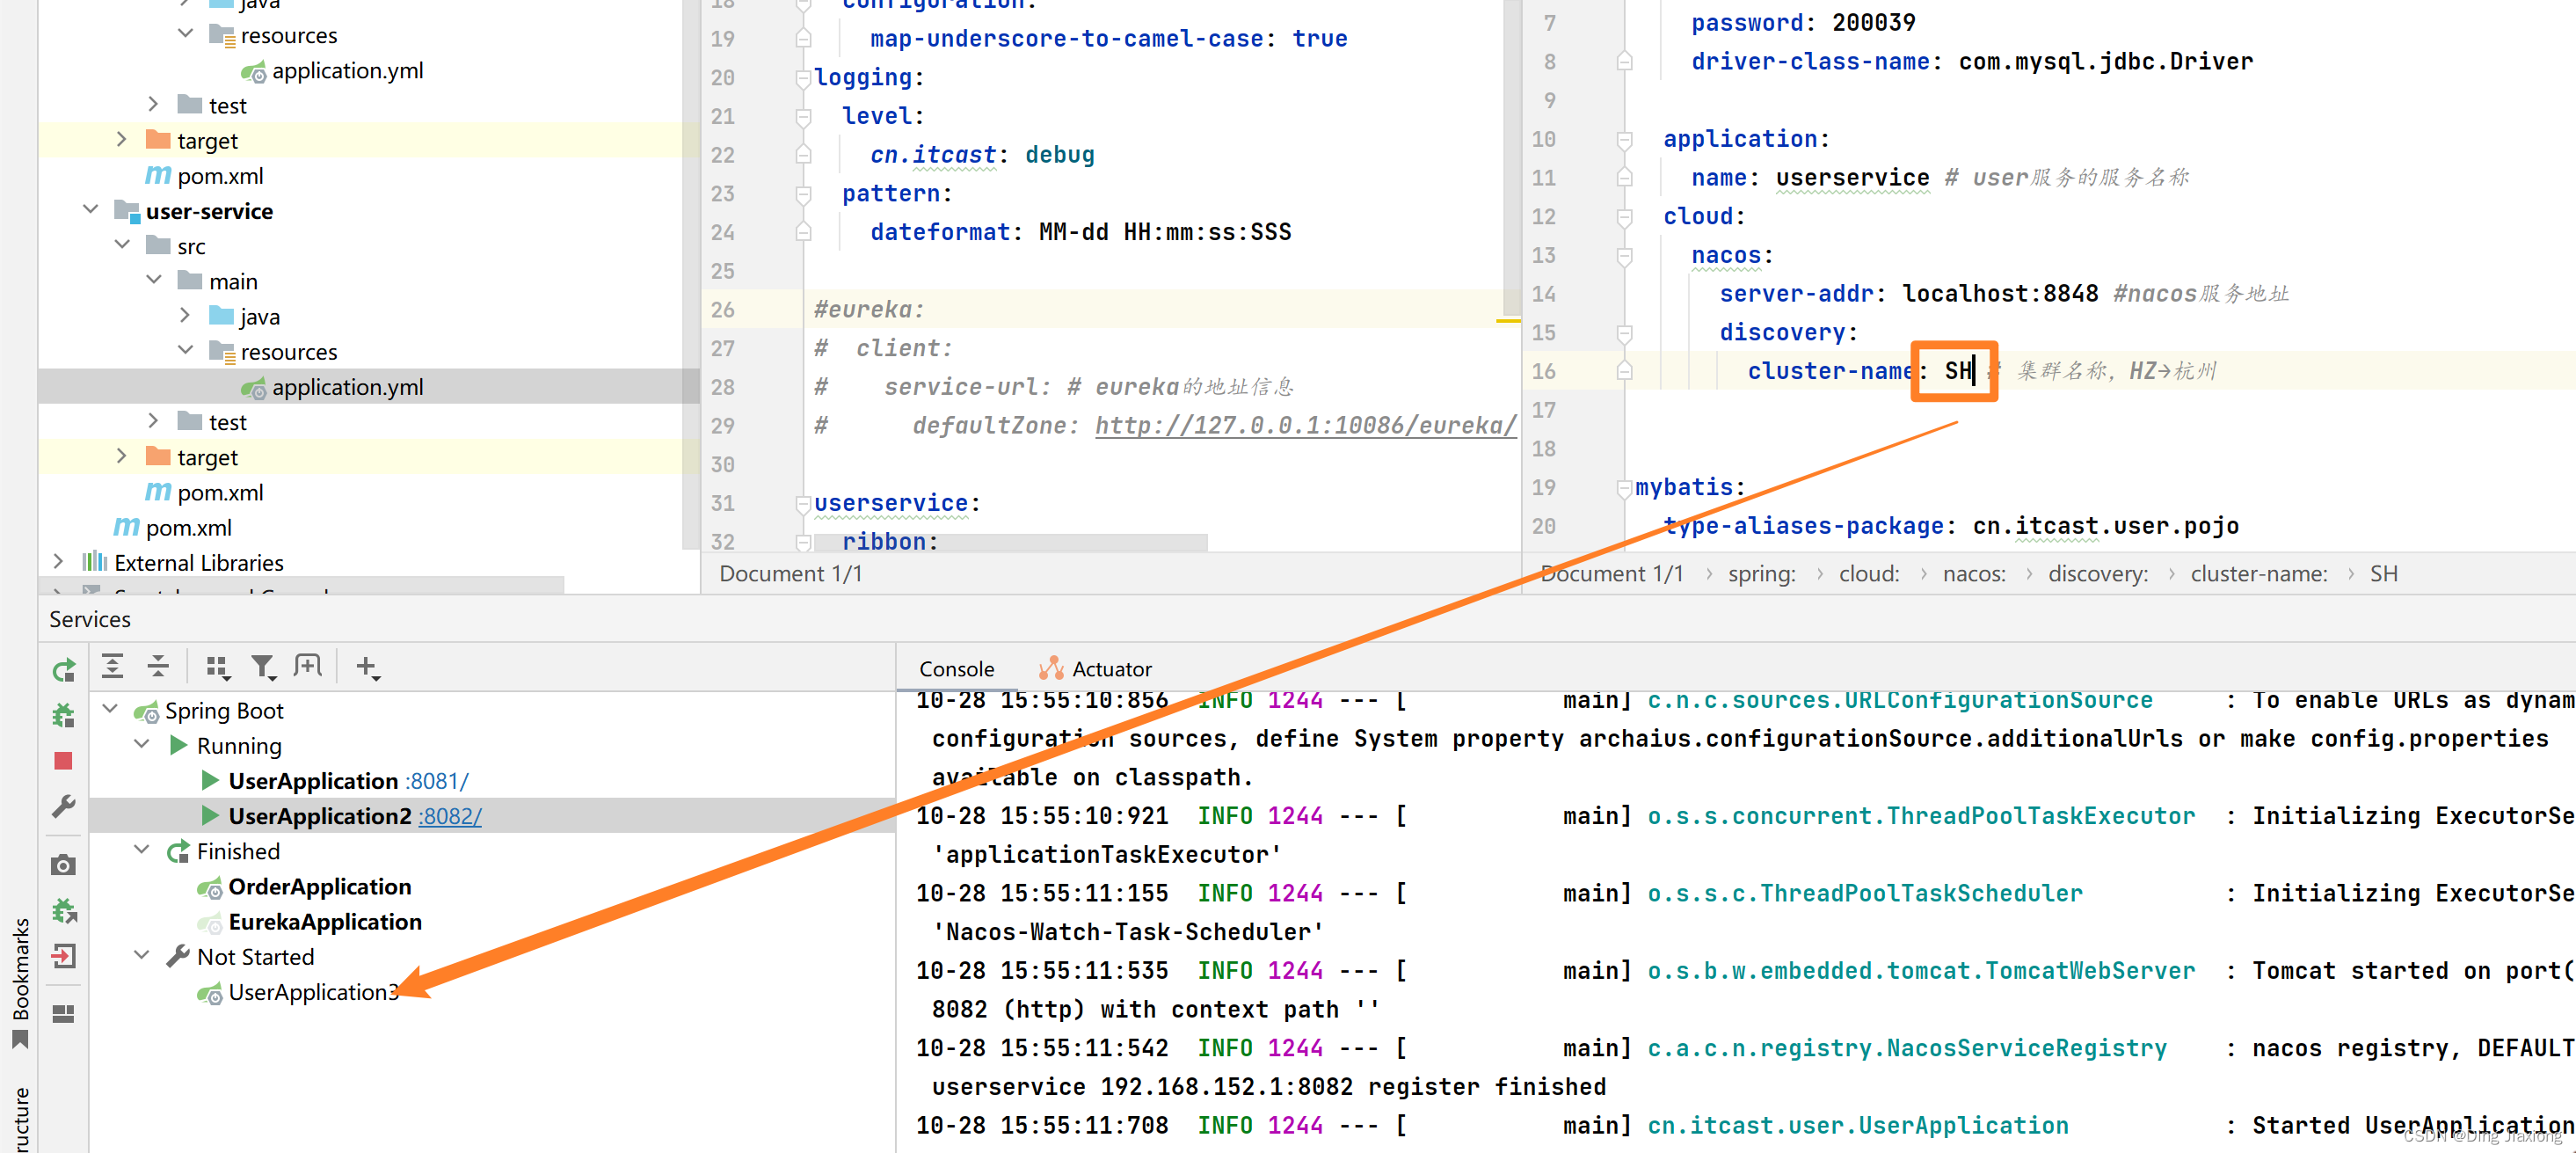The height and width of the screenshot is (1153, 2576).
Task: Click the rerun icon beside Finished group
Action: coord(178,851)
